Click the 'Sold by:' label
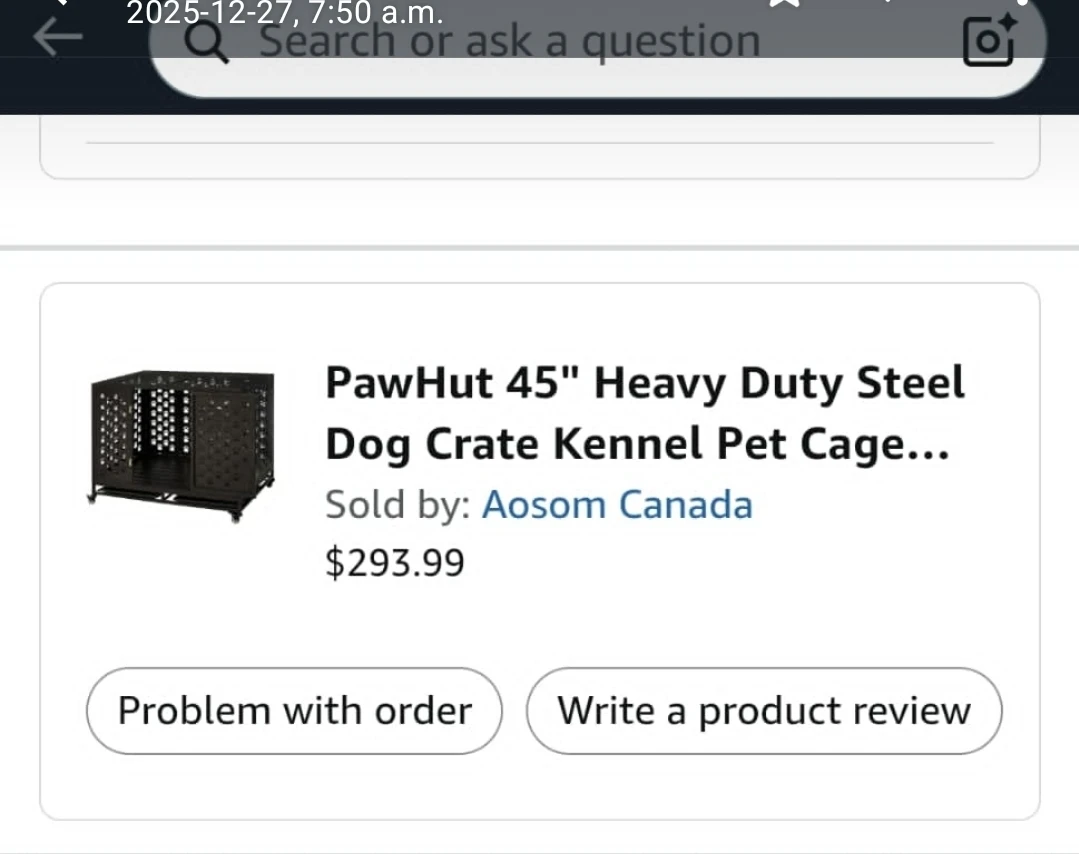Image resolution: width=1079 pixels, height=854 pixels. coord(397,505)
